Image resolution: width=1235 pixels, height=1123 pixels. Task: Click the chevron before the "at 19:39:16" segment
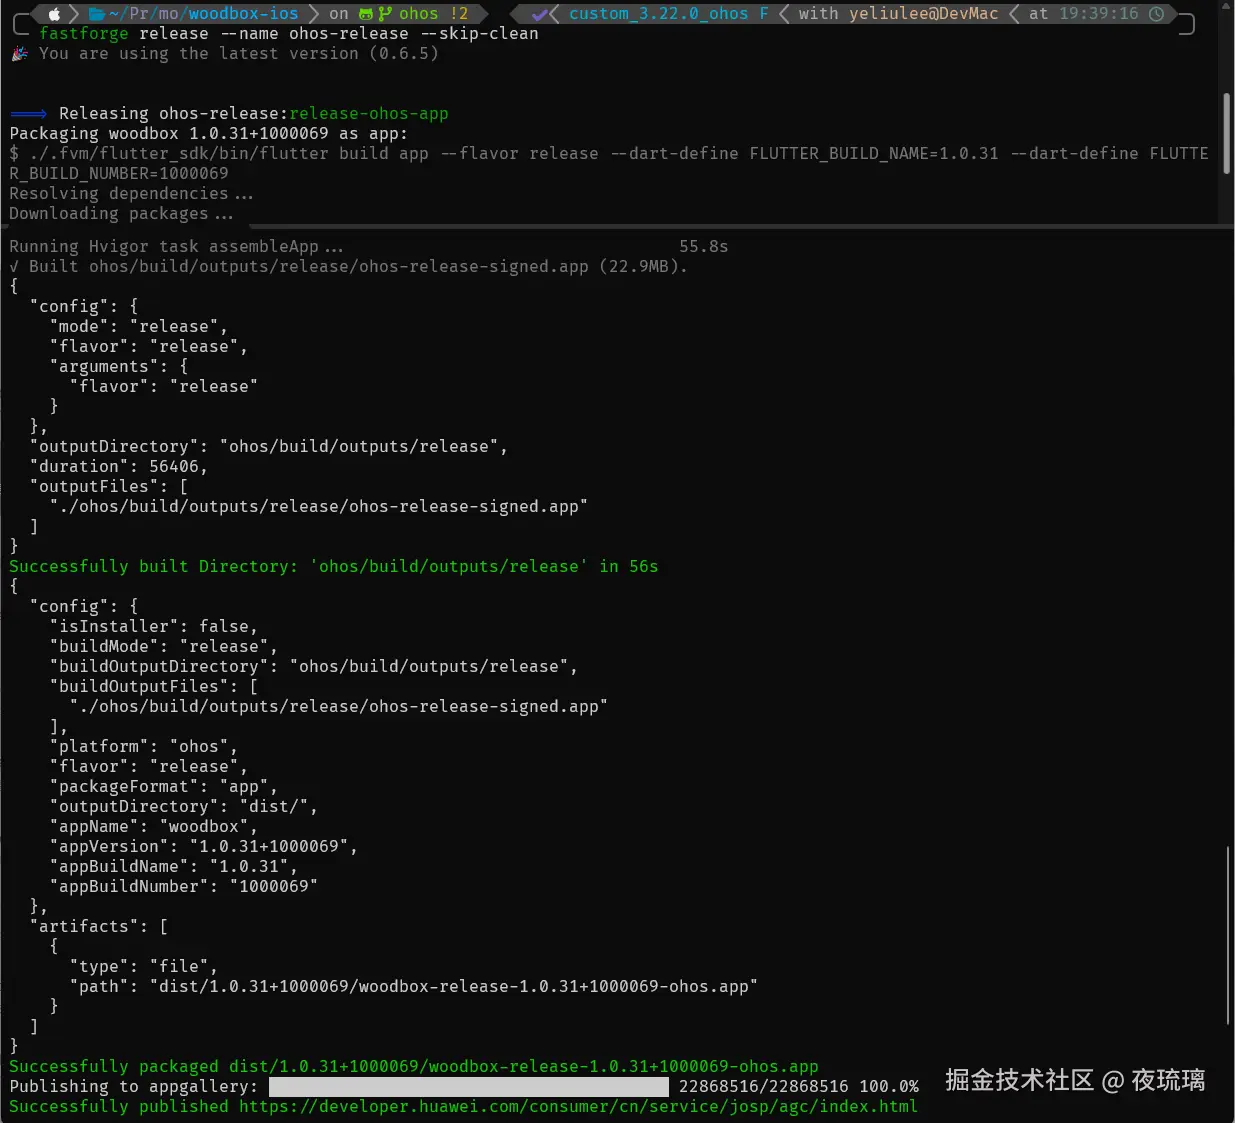[1015, 14]
